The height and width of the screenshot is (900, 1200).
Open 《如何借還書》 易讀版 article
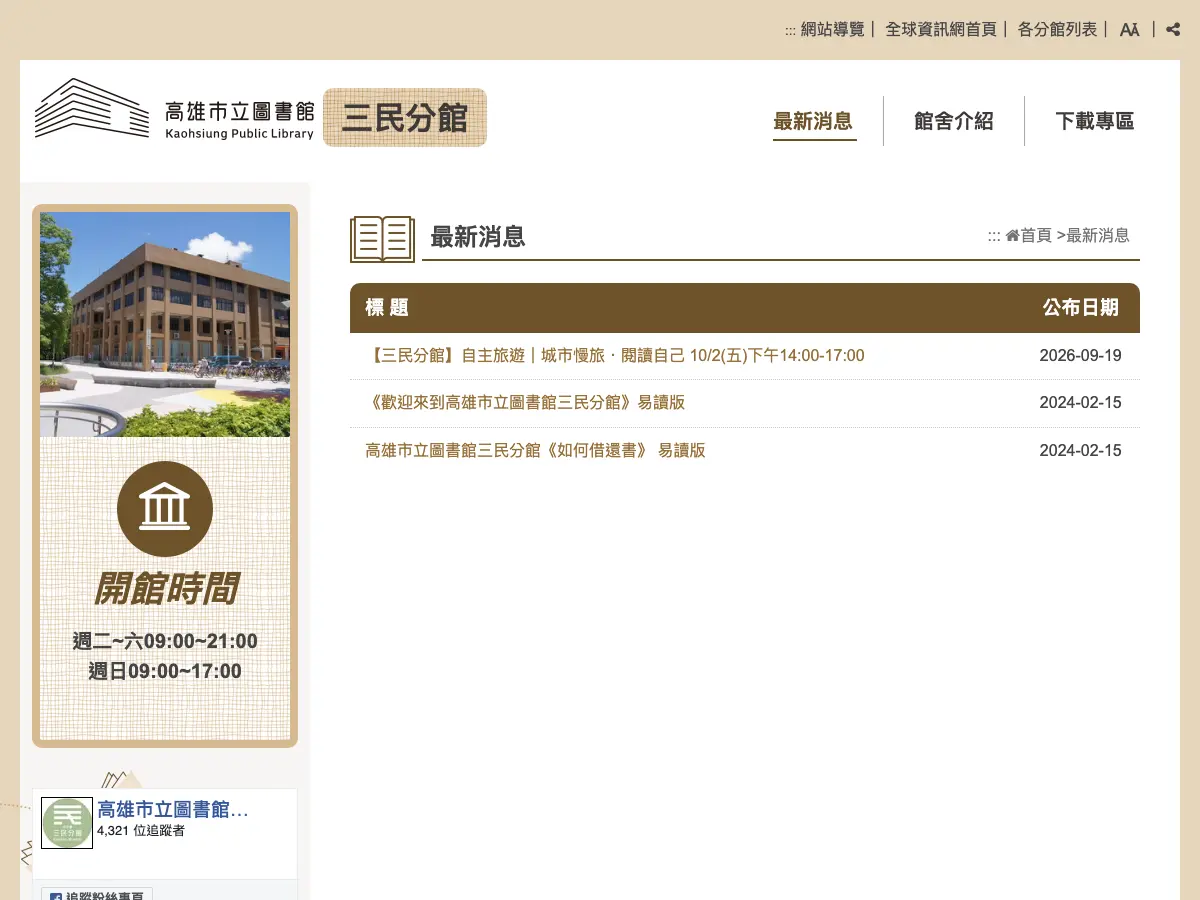tap(535, 450)
